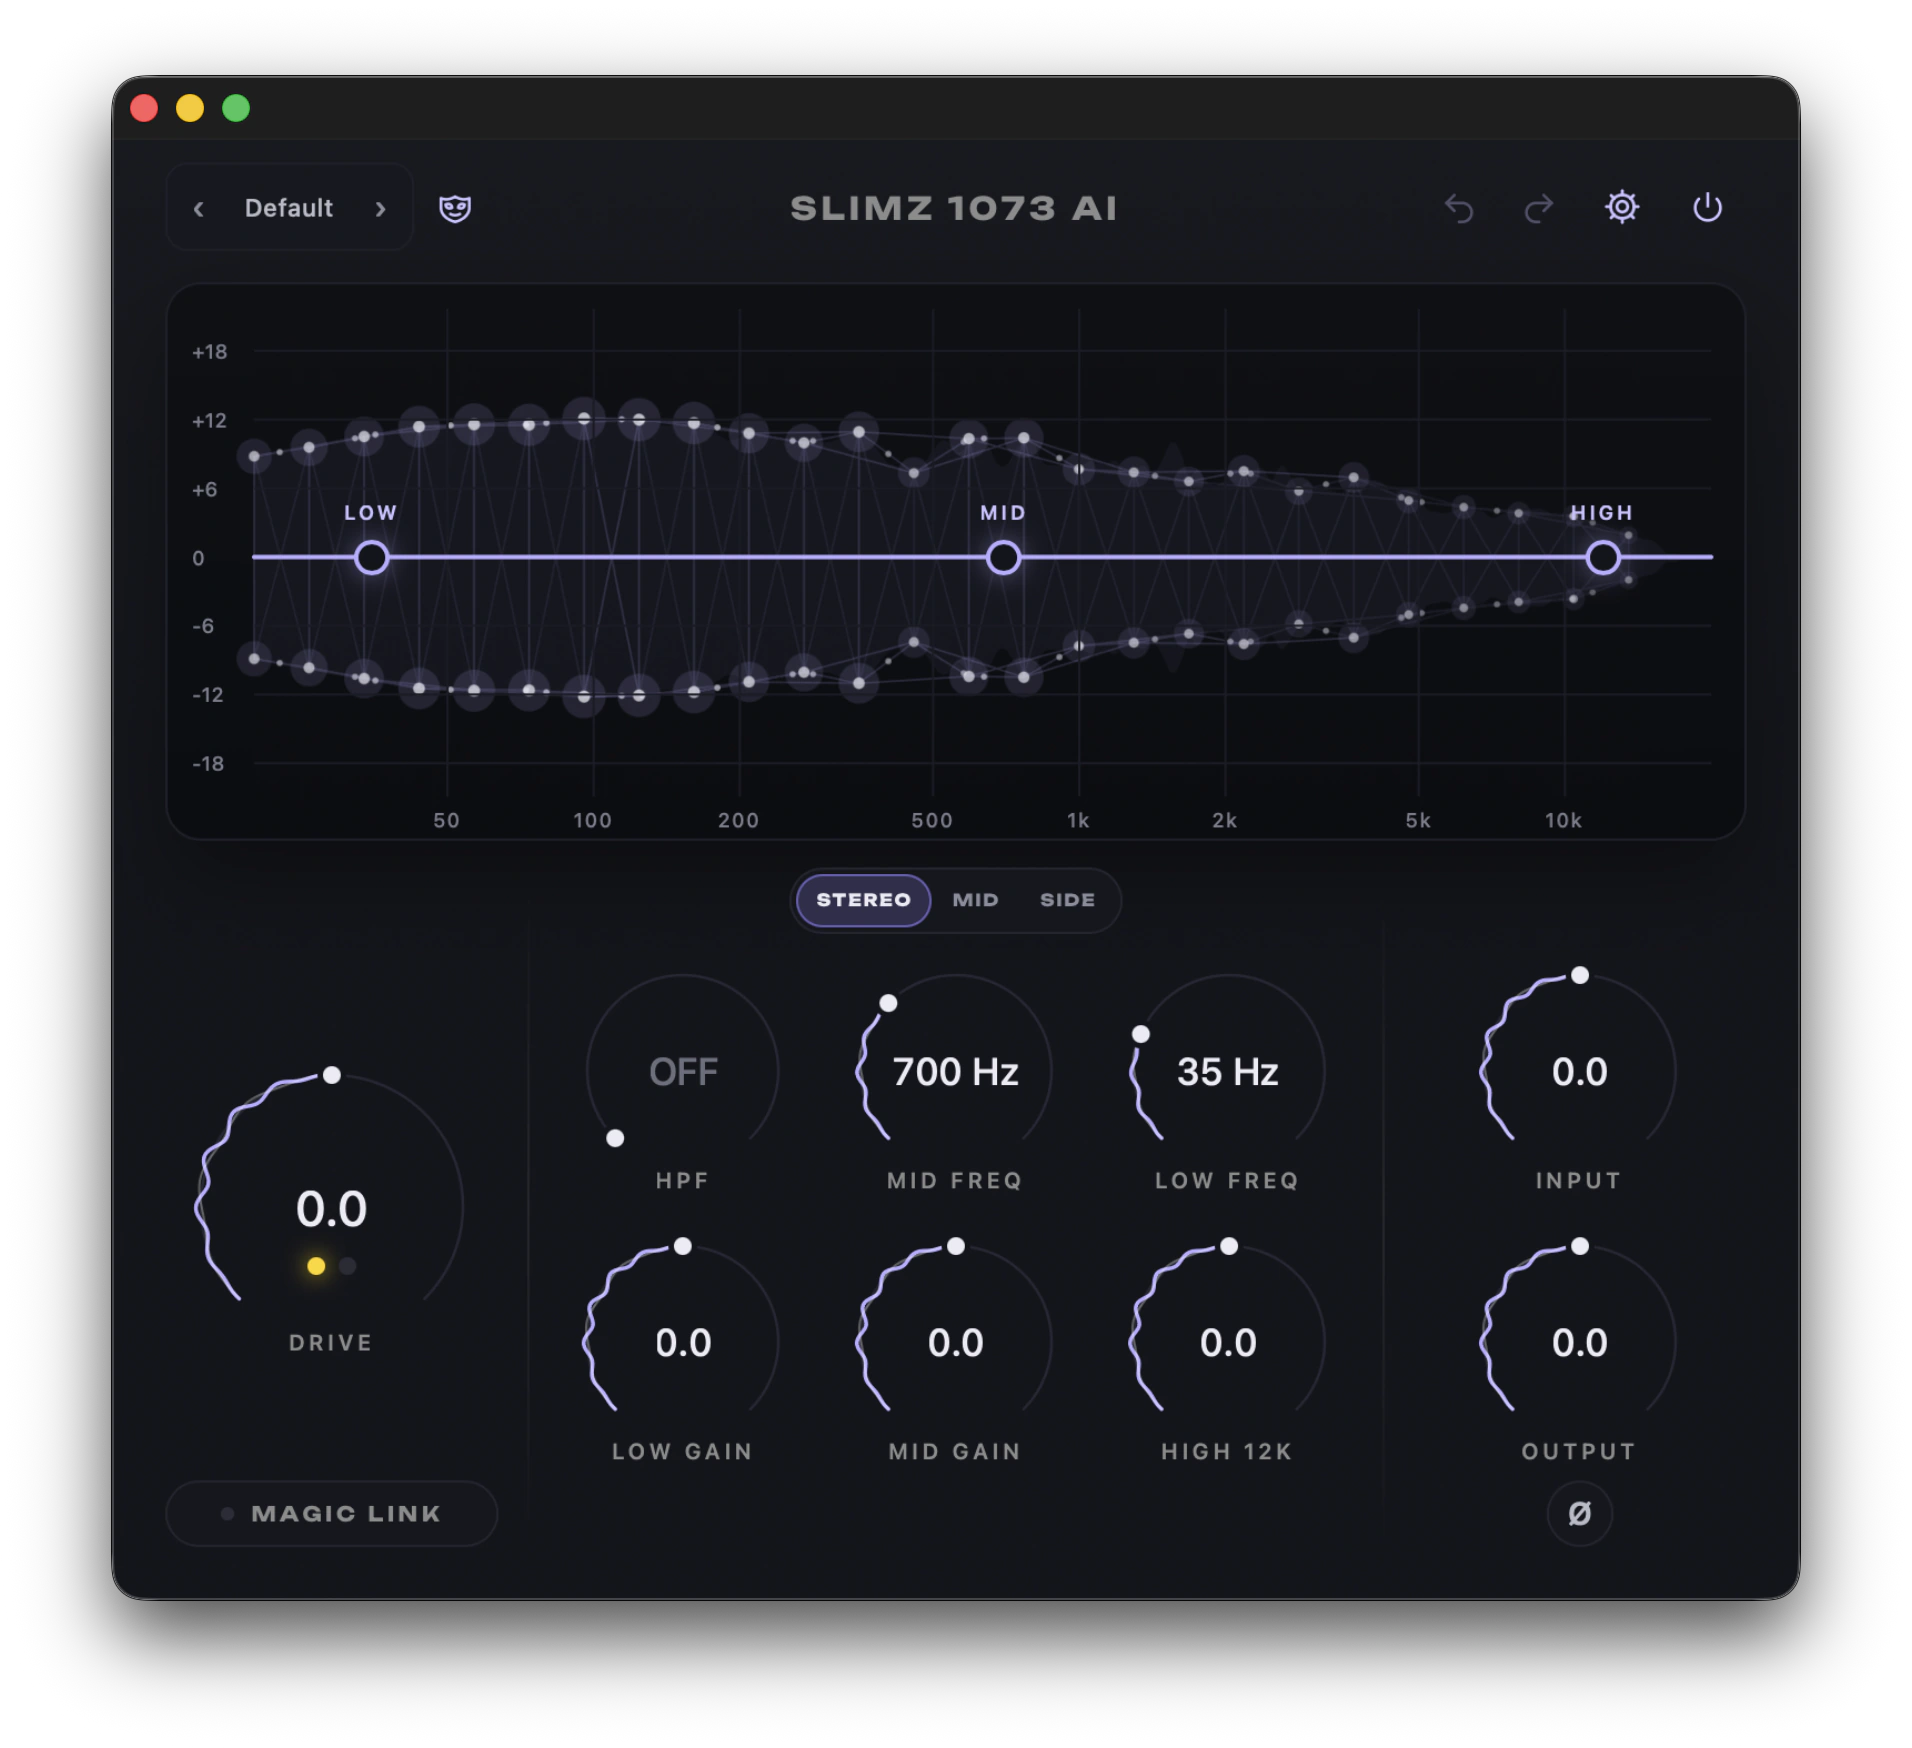The image size is (1912, 1748).
Task: Go to the next preset arrow
Action: point(380,209)
